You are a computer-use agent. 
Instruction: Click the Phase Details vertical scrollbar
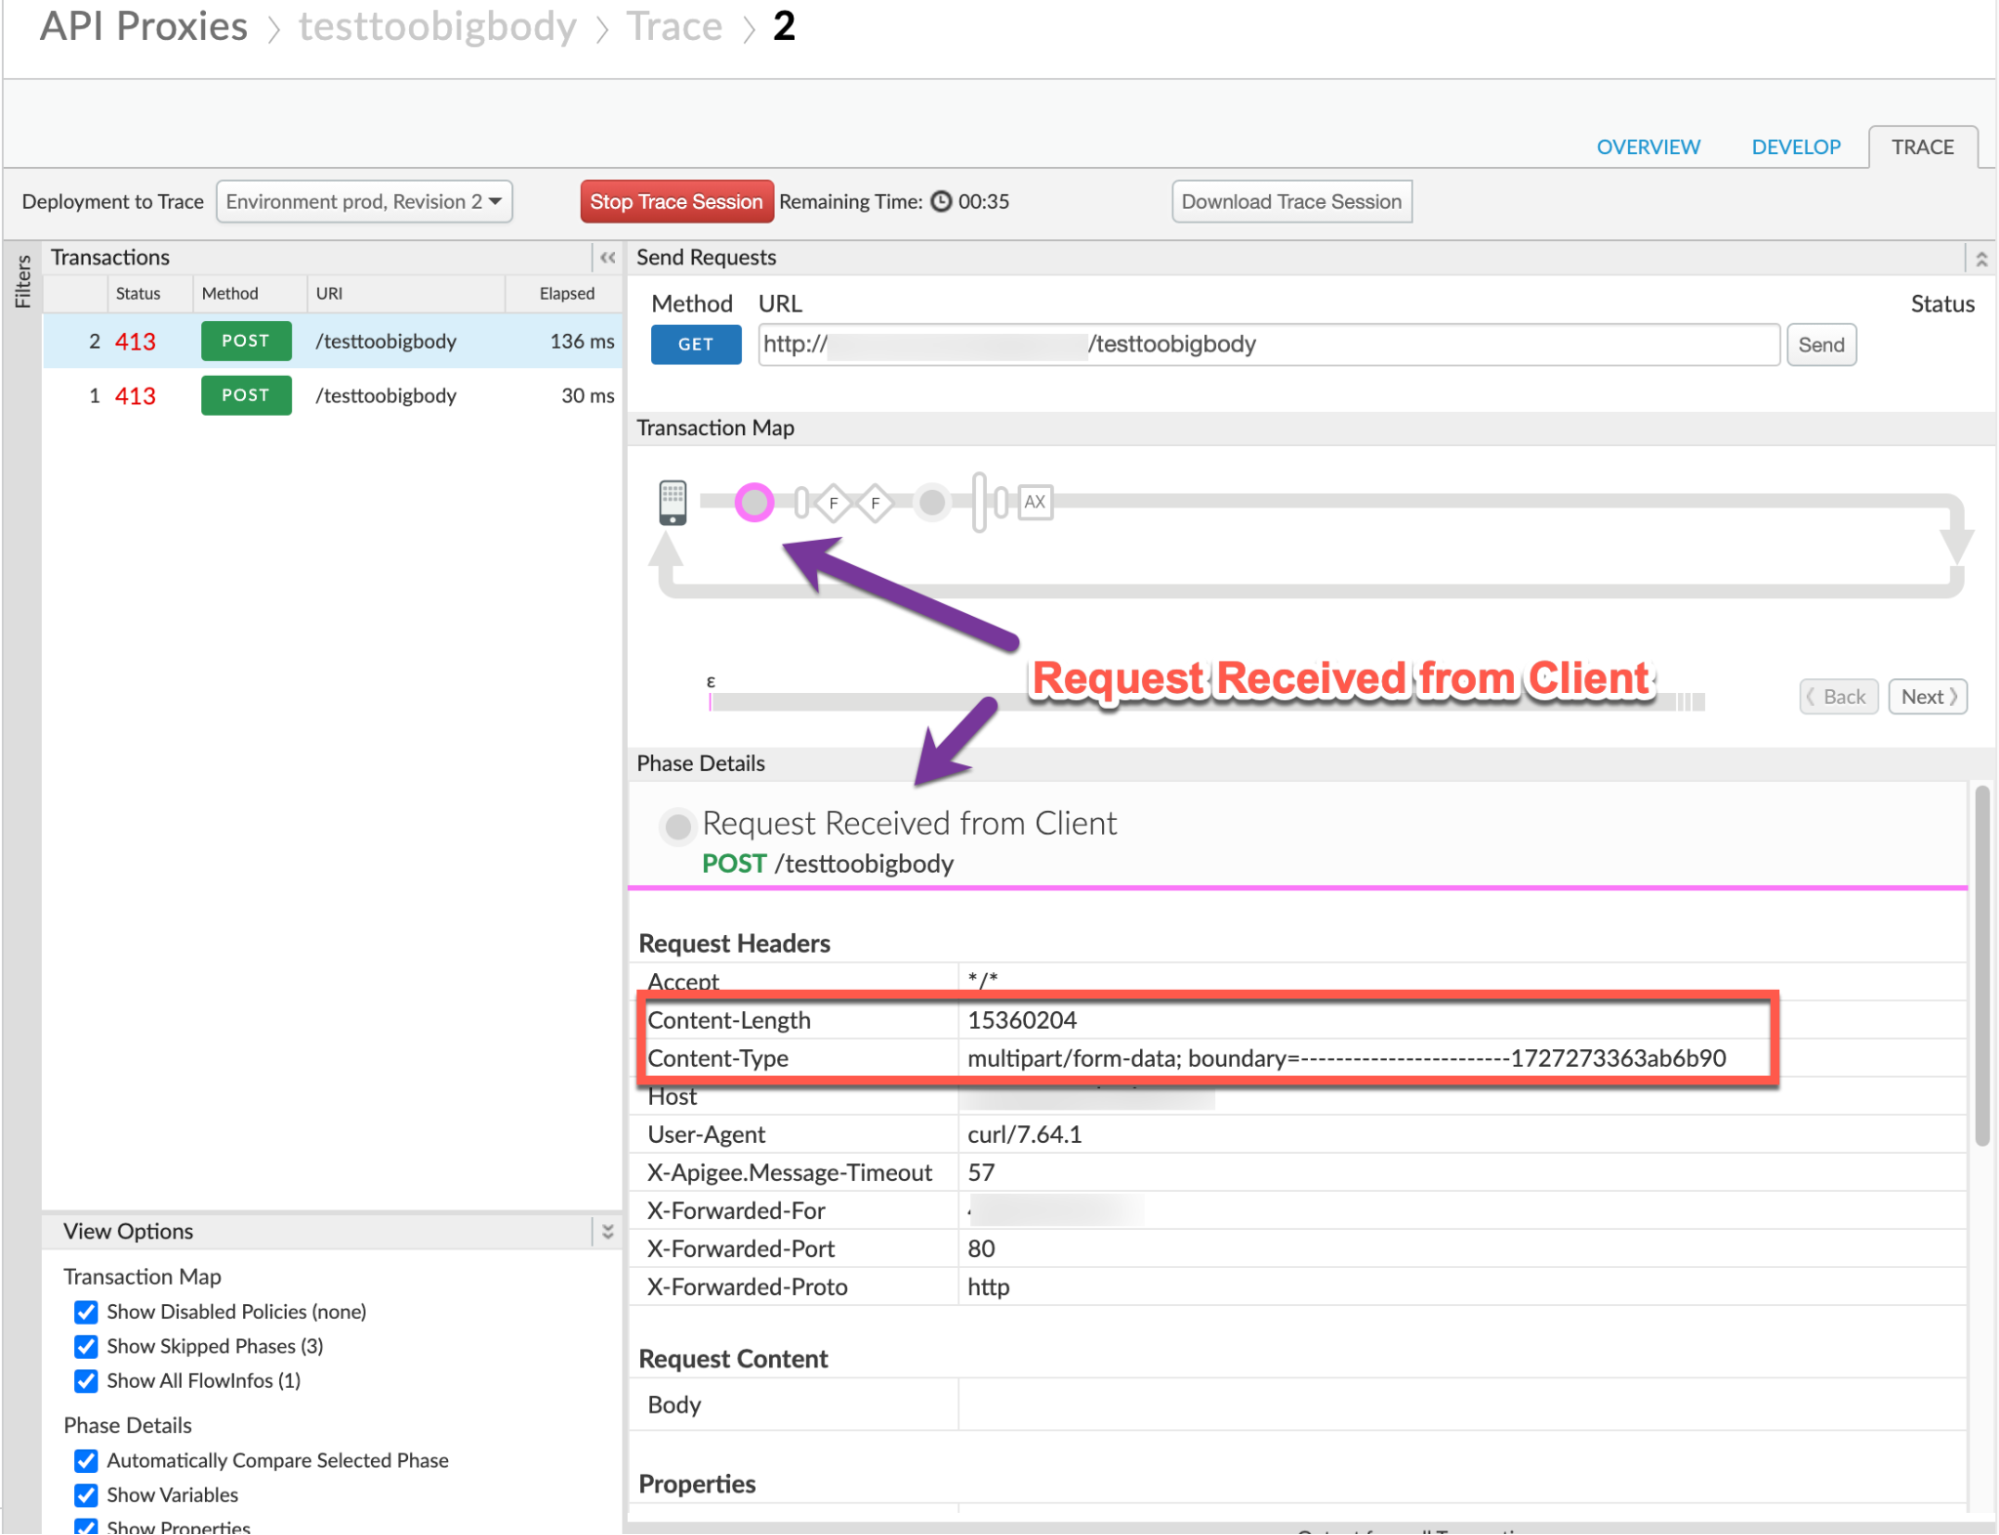coord(1981,966)
